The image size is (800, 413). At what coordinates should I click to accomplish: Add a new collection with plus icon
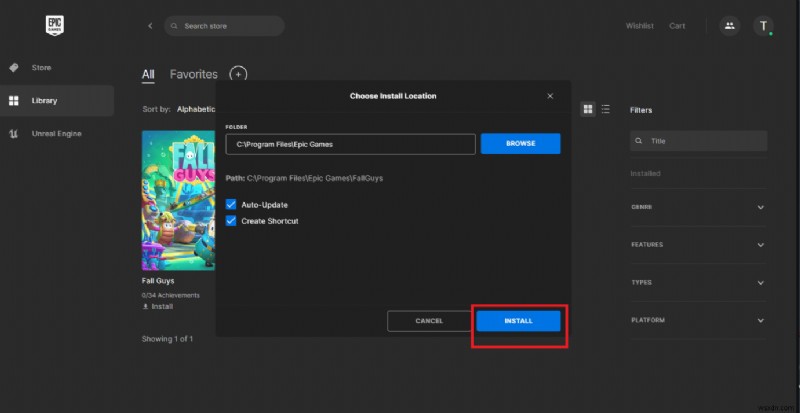tap(238, 74)
